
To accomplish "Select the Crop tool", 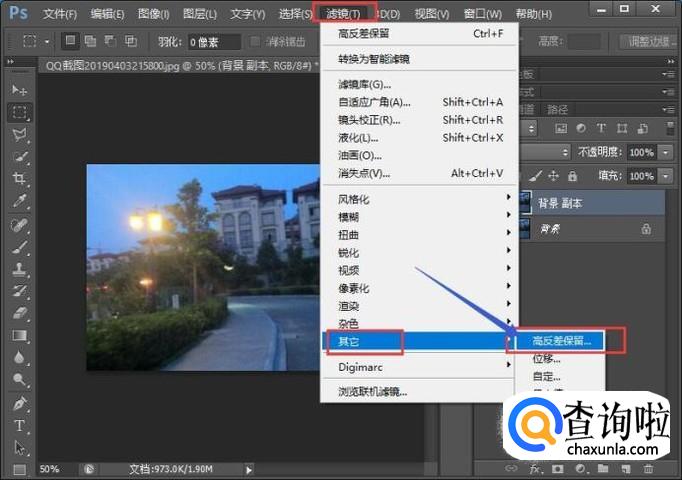I will [x=19, y=179].
